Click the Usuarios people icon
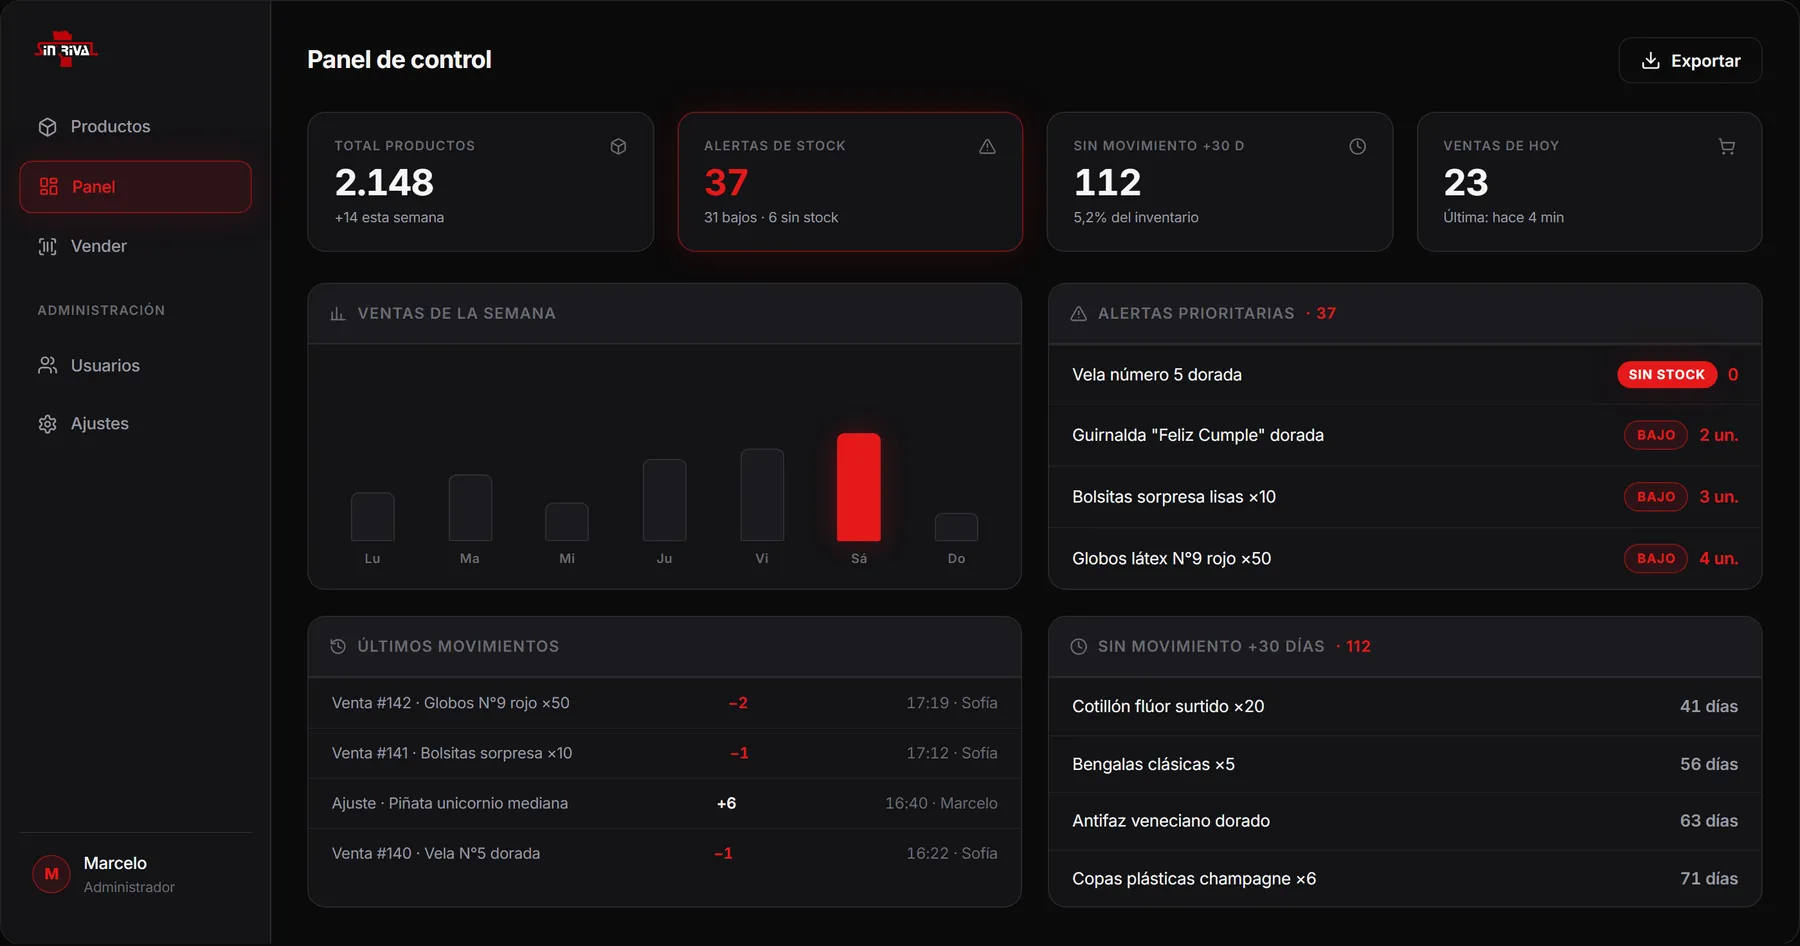Viewport: 1800px width, 946px height. [47, 366]
